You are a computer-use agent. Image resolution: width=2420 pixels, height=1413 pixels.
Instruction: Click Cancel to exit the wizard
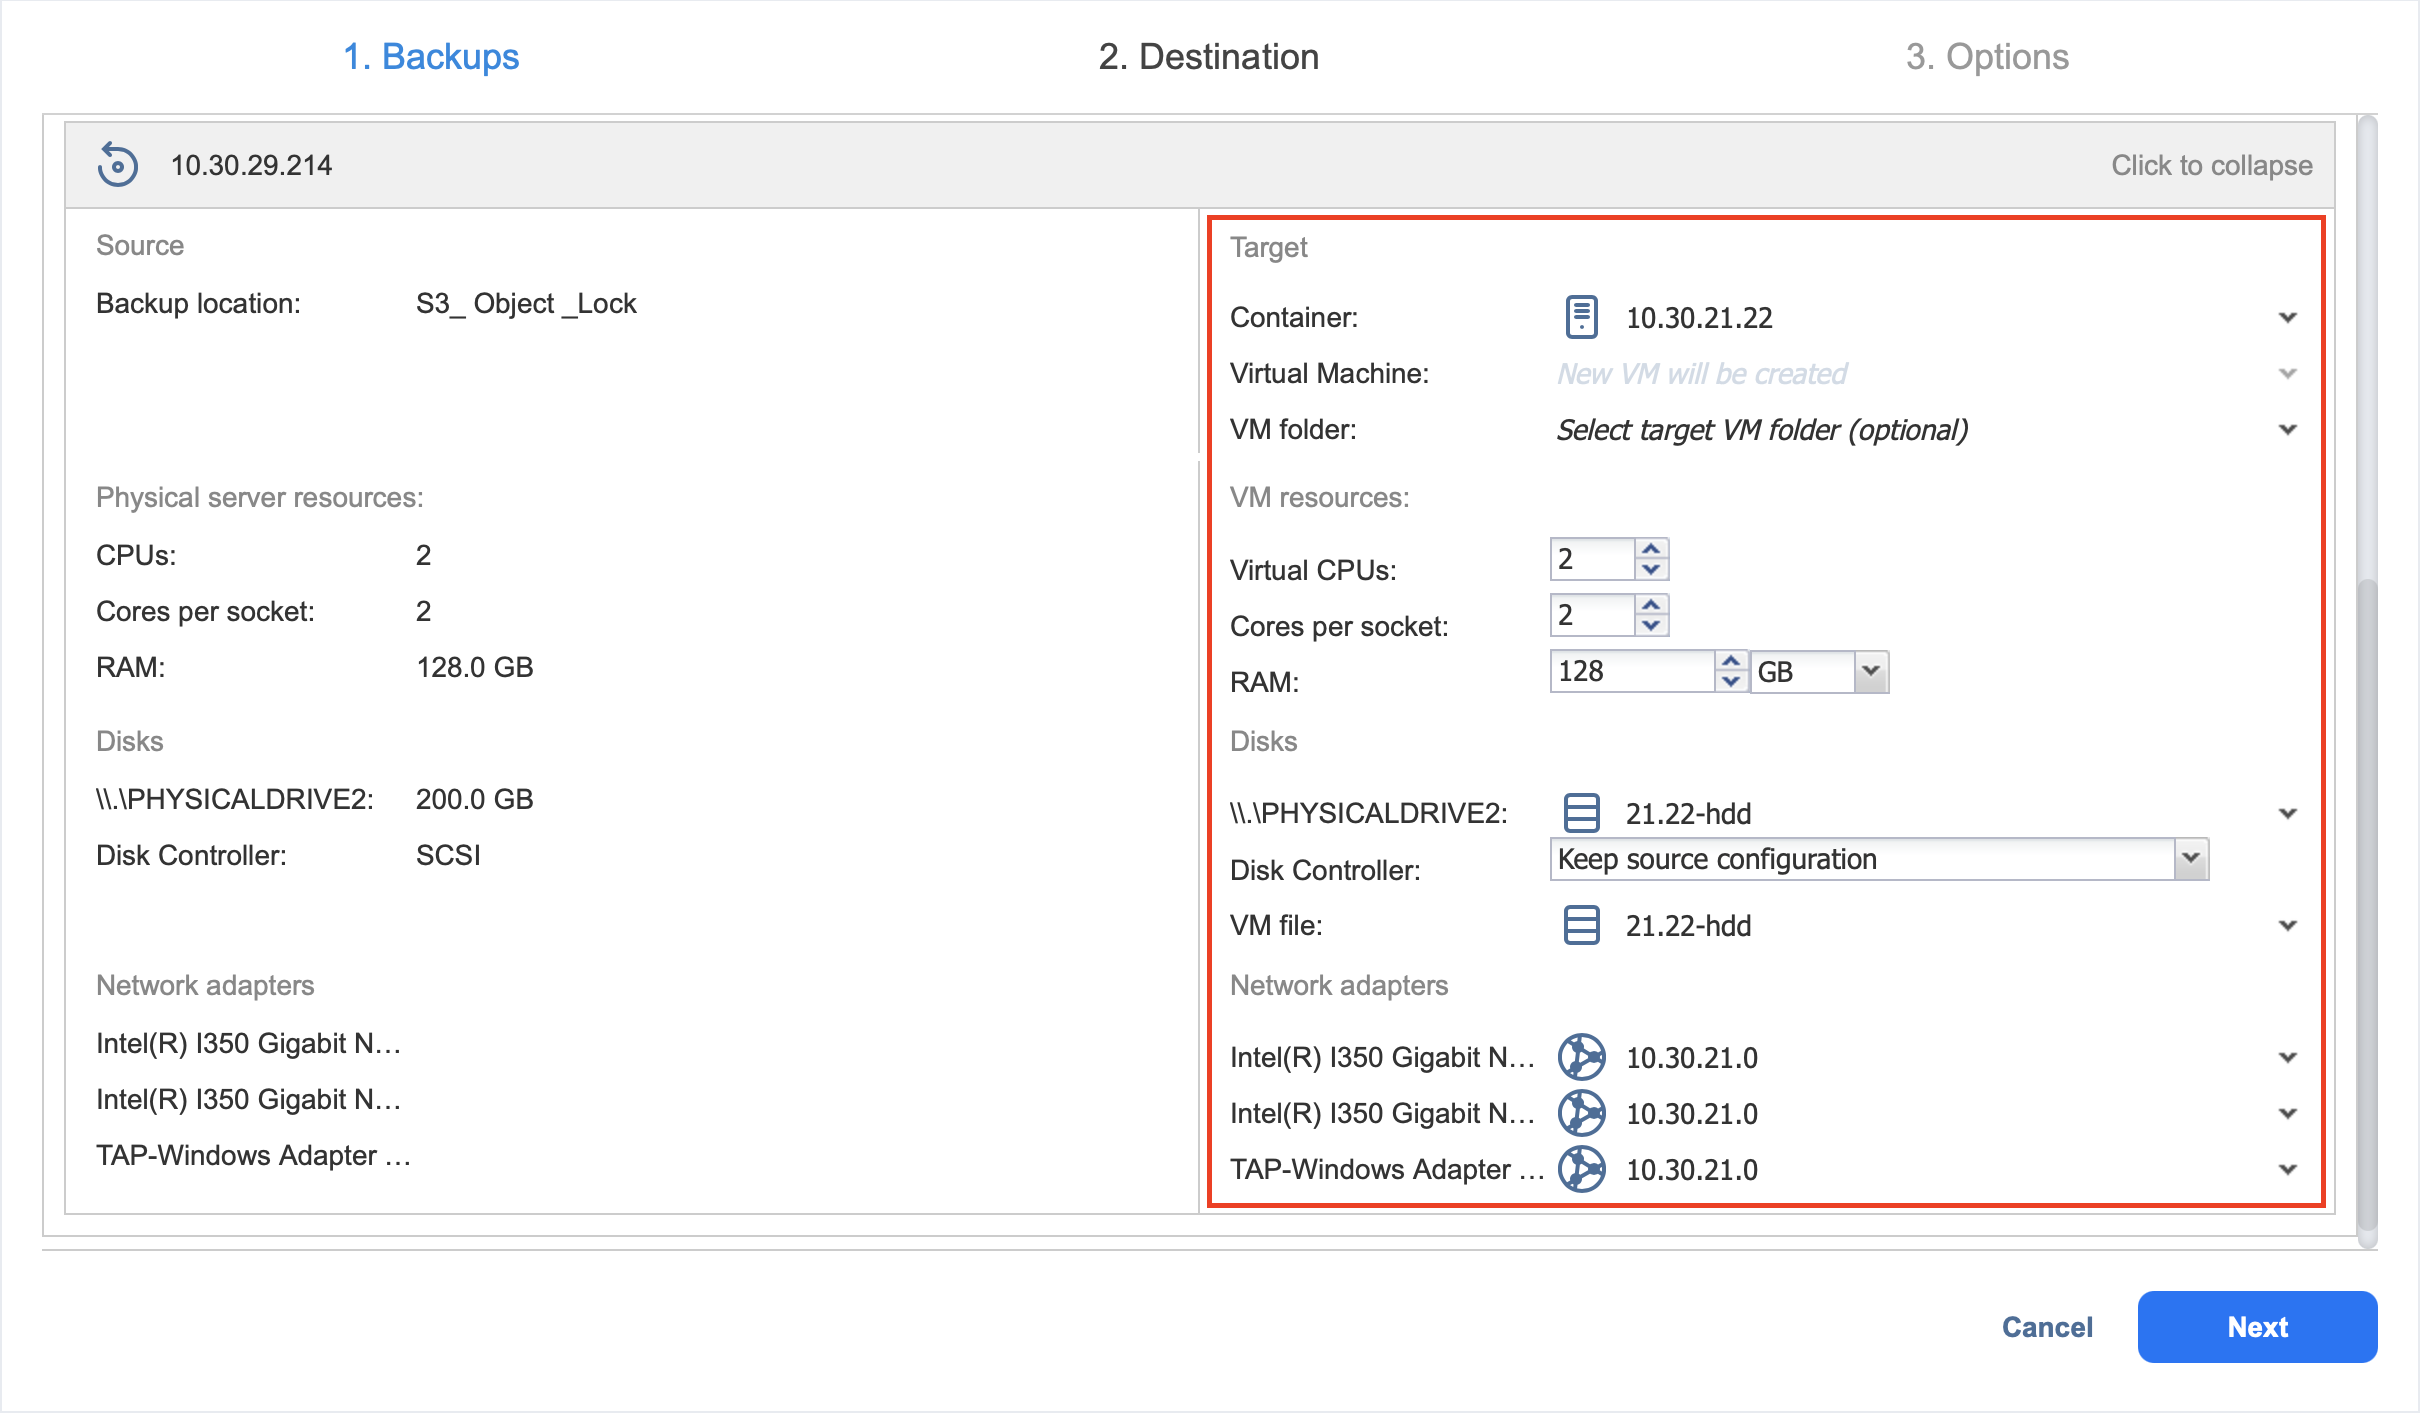click(2046, 1327)
